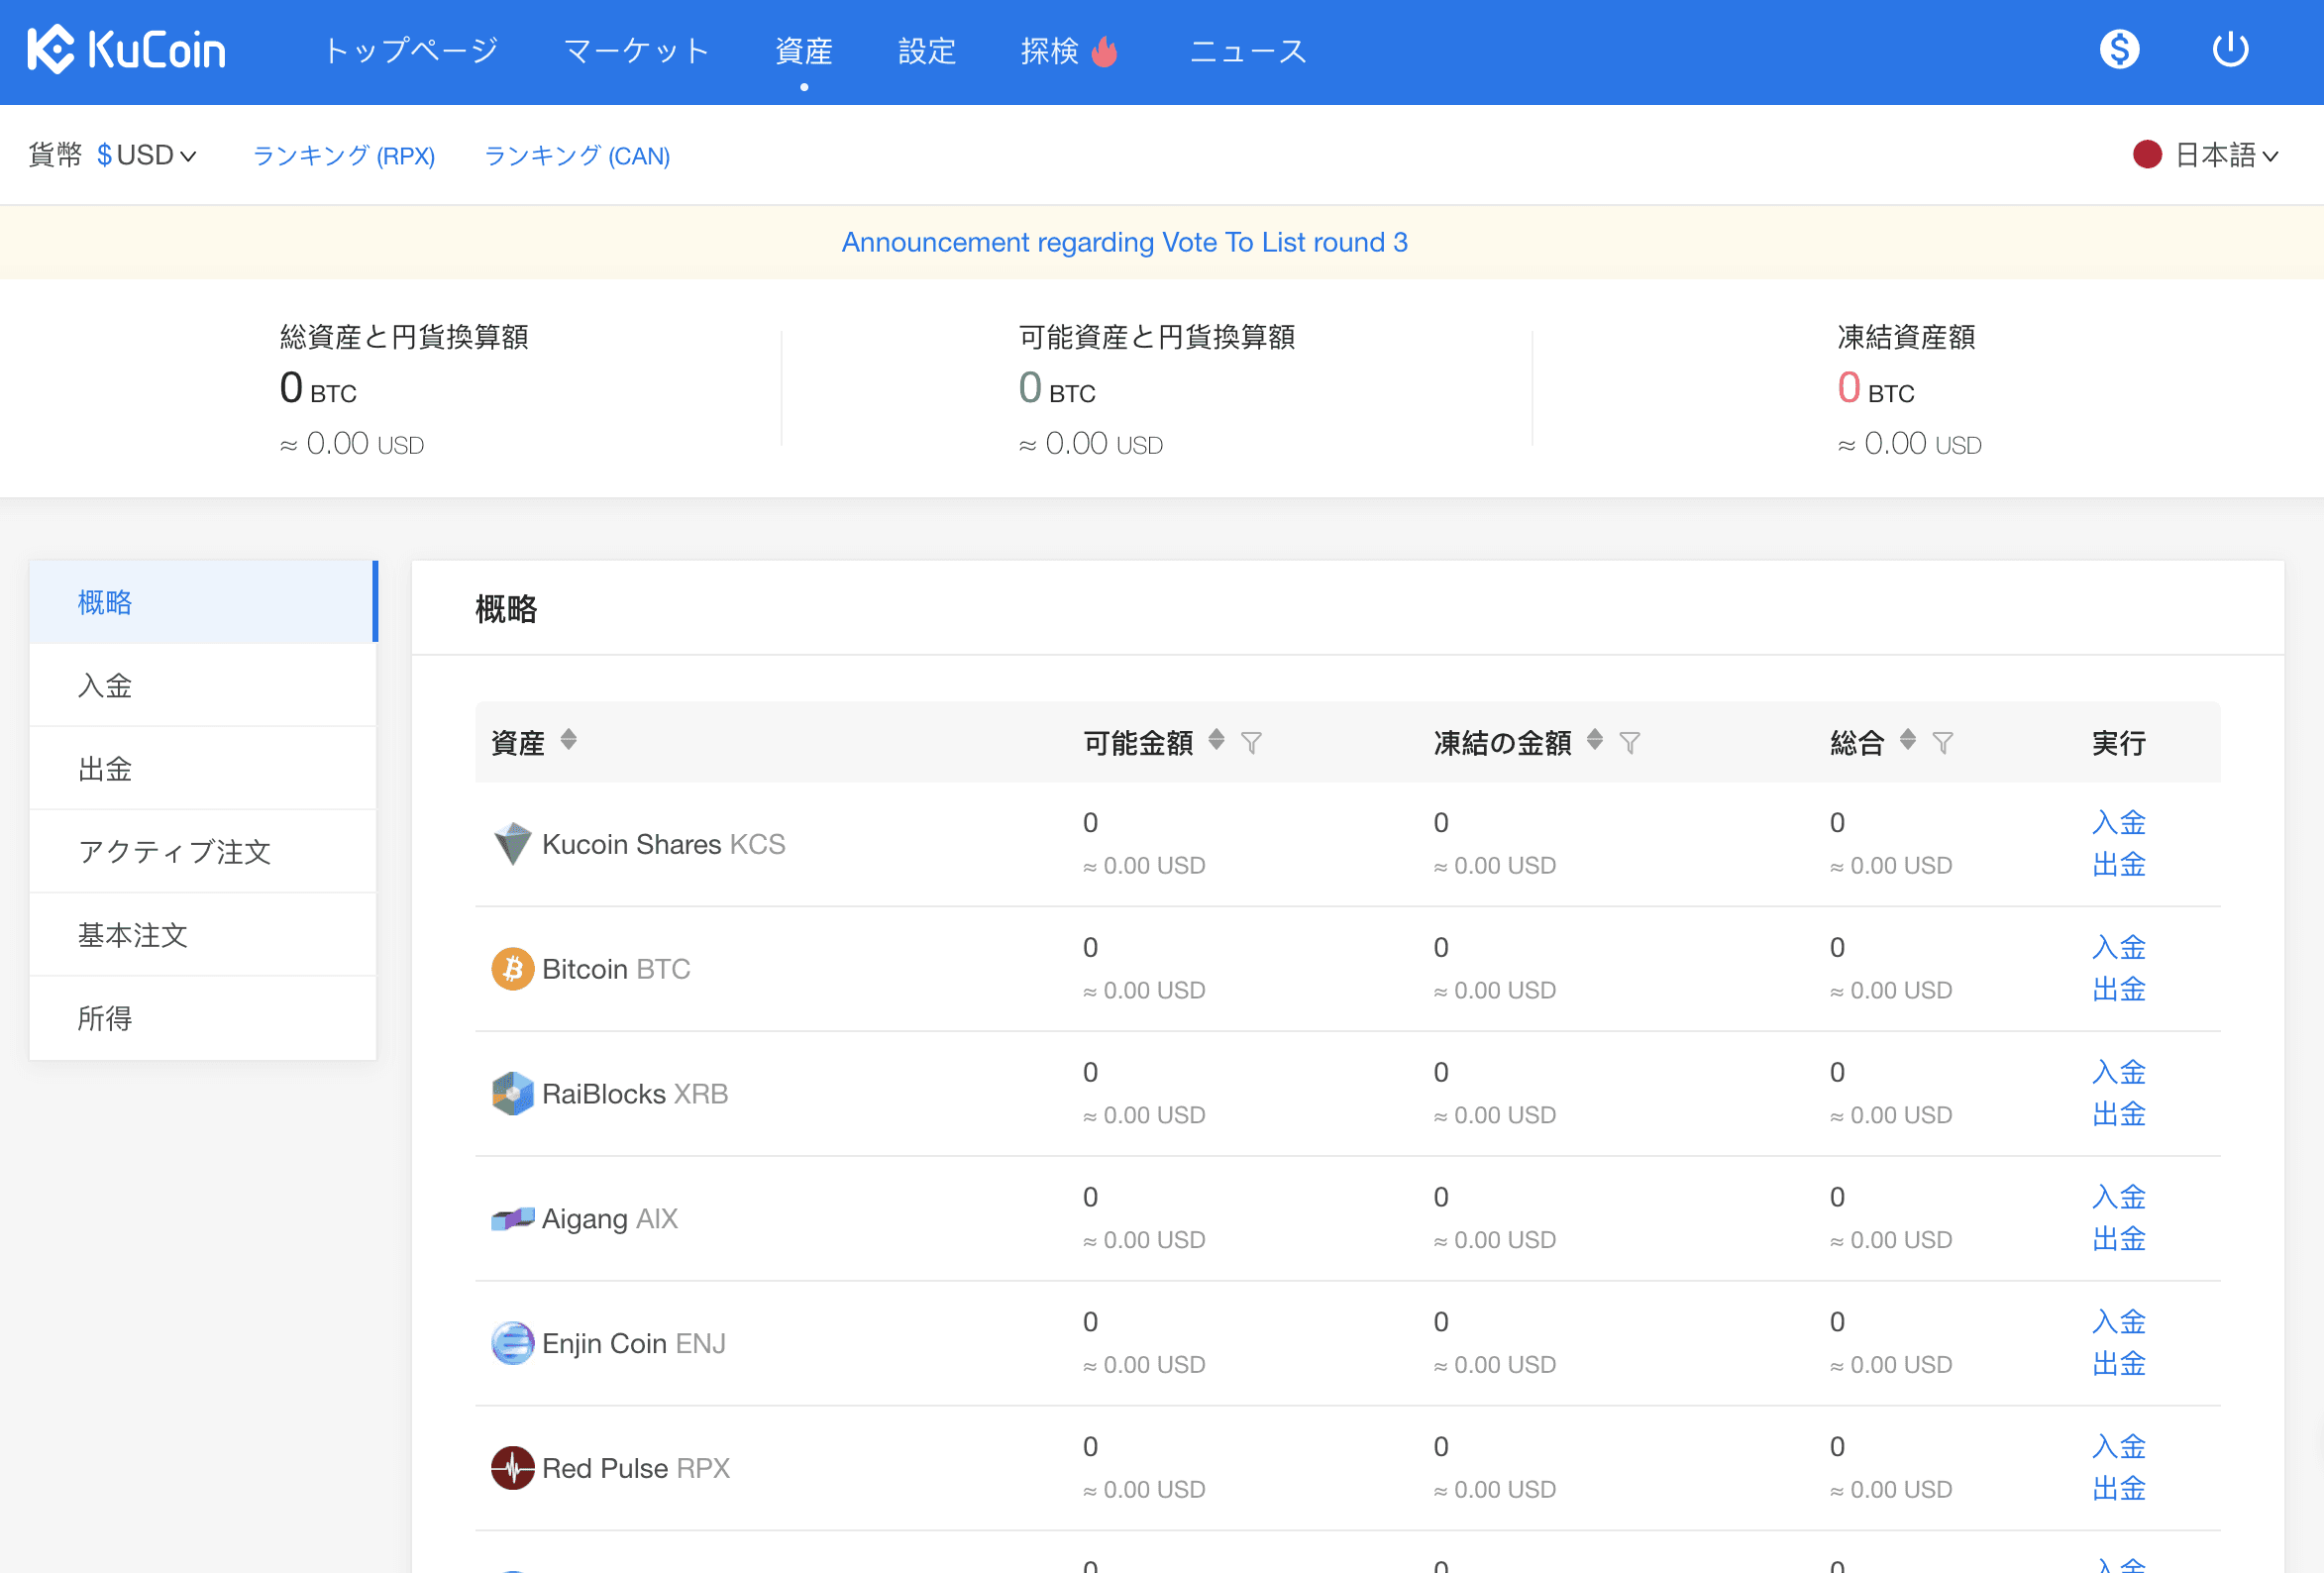Open the USD currency dropdown

[148, 155]
